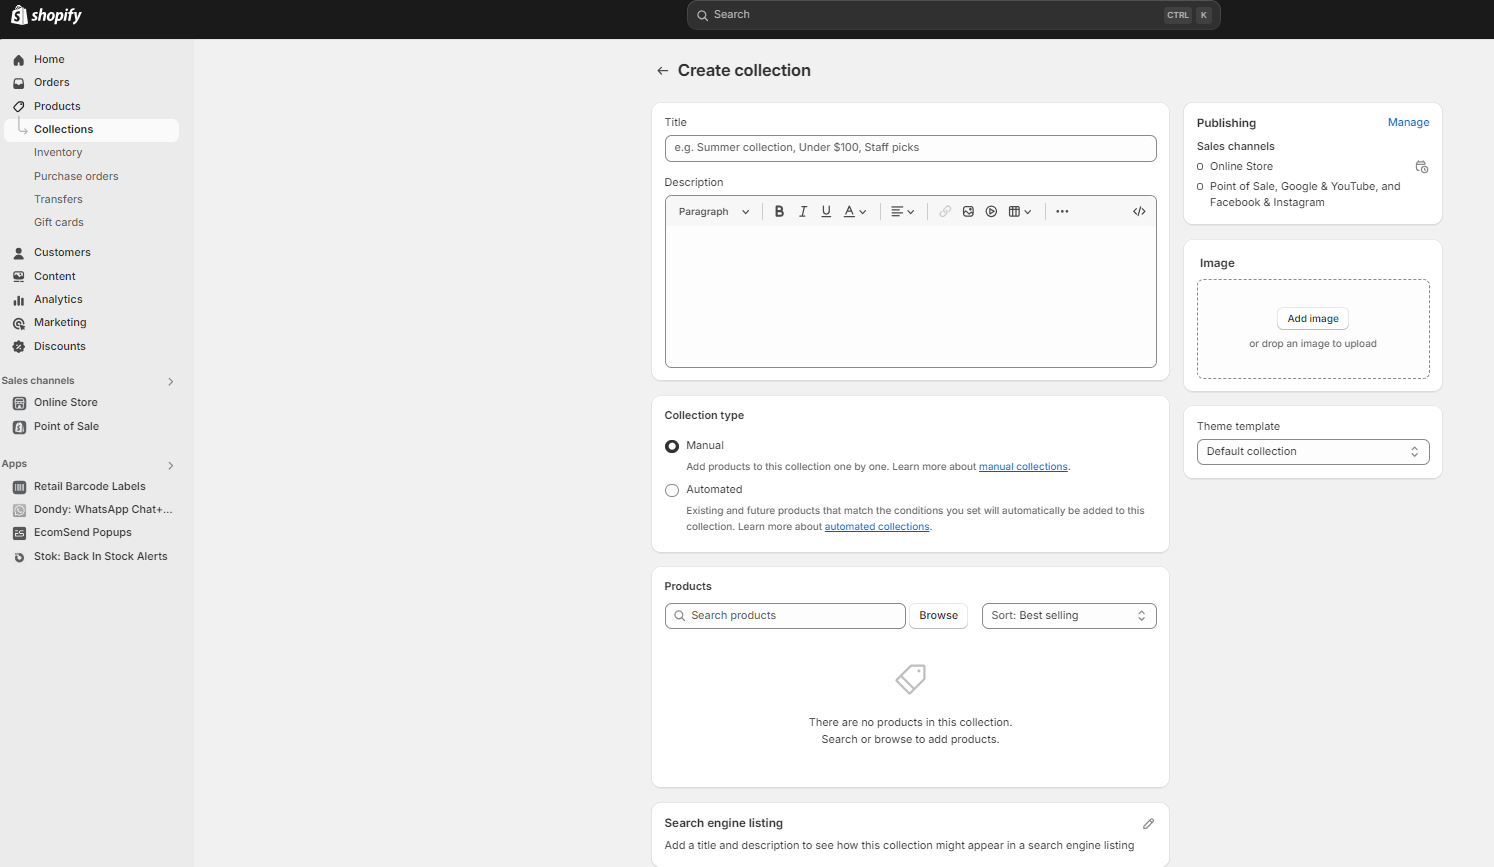Viewport: 1494px width, 867px height.
Task: Expand the Sales channels section chevron
Action: [x=171, y=382]
